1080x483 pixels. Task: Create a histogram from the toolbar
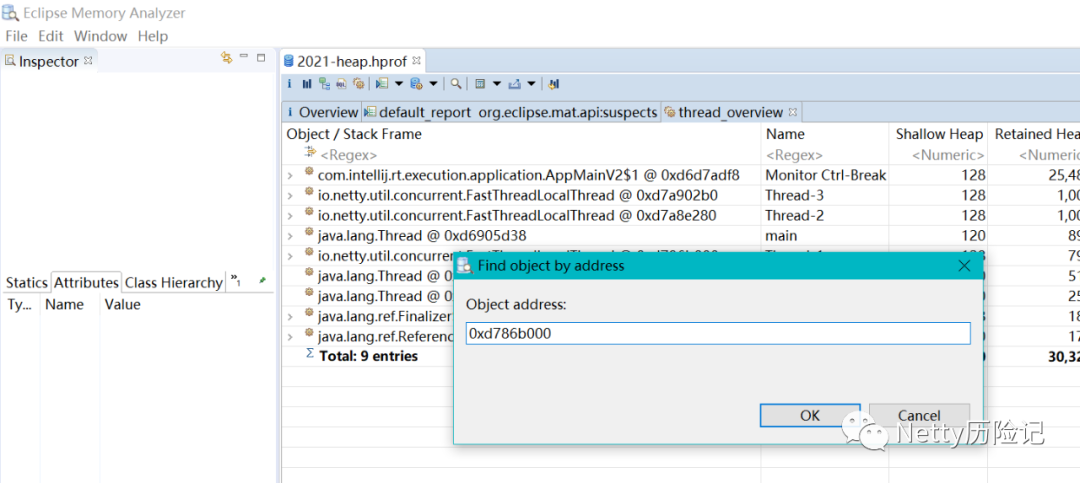[307, 83]
